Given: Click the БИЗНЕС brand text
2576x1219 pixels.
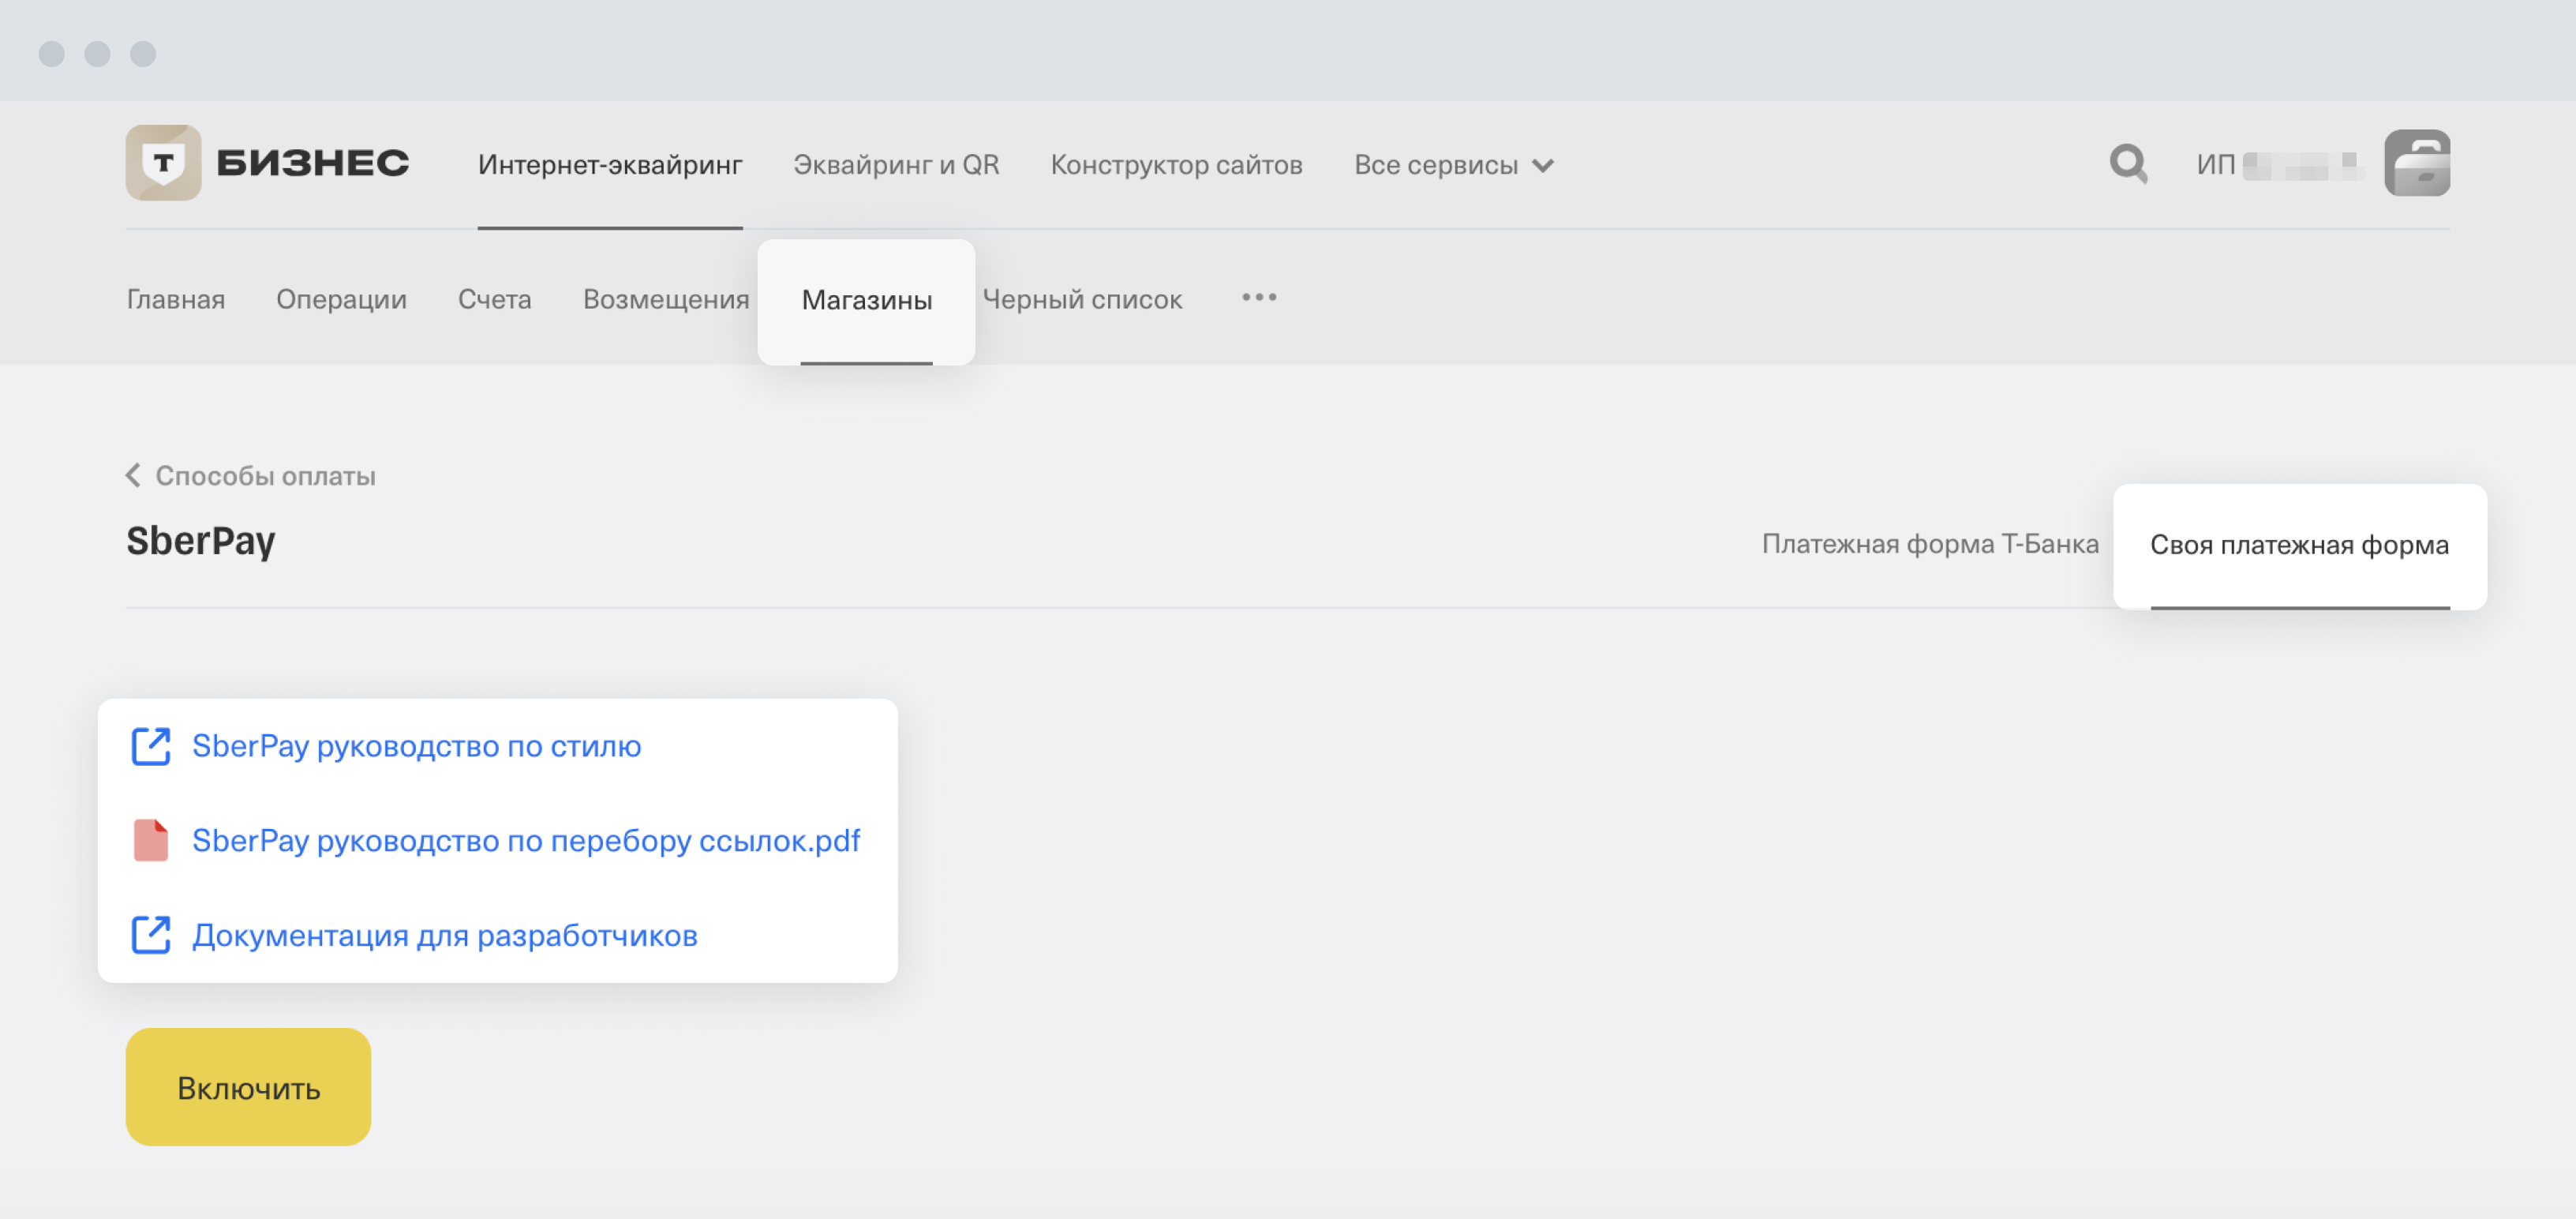Looking at the screenshot, I should point(312,163).
